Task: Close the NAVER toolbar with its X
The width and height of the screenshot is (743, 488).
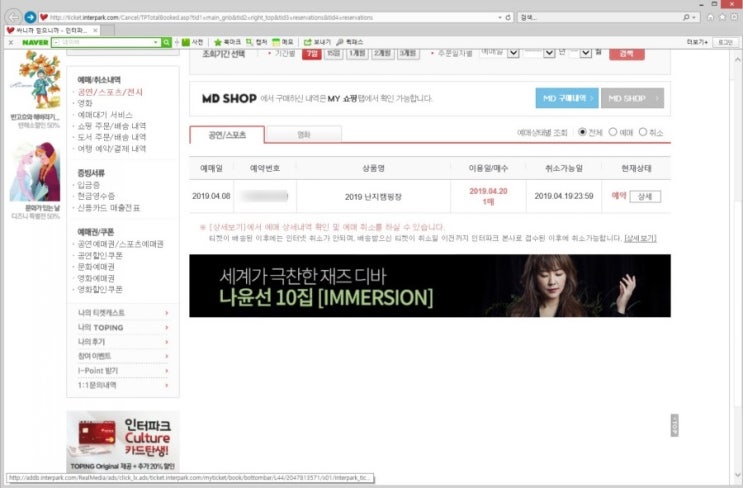Action: point(11,43)
